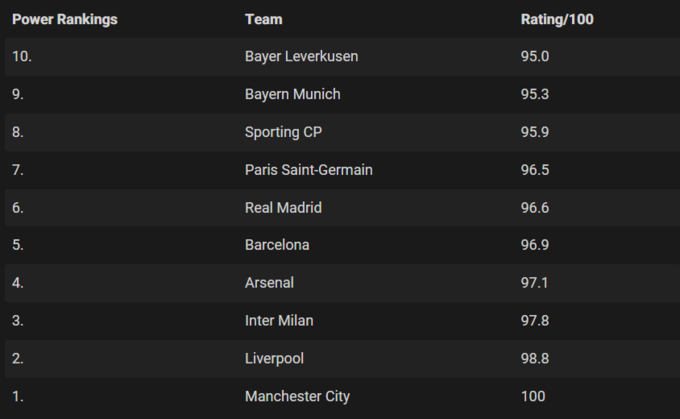This screenshot has height=419, width=680.
Task: Click Manchester City's 100 rating
Action: tap(533, 396)
